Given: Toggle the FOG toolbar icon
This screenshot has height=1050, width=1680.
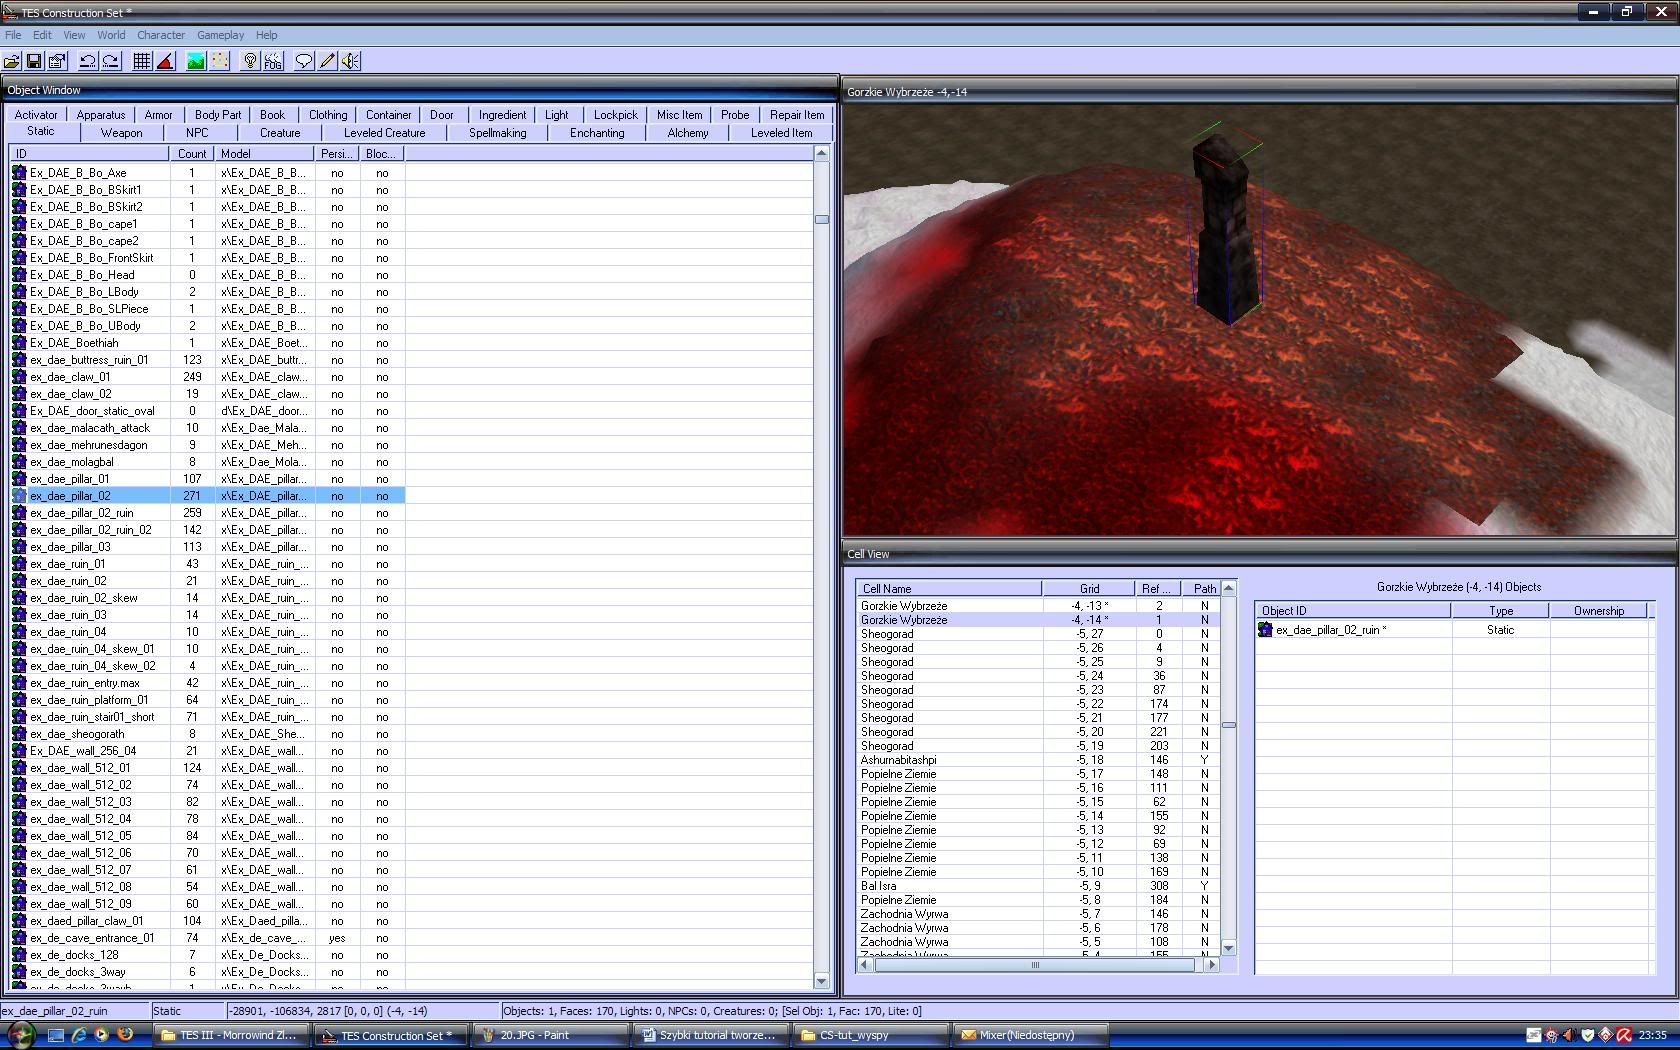Looking at the screenshot, I should pos(273,61).
